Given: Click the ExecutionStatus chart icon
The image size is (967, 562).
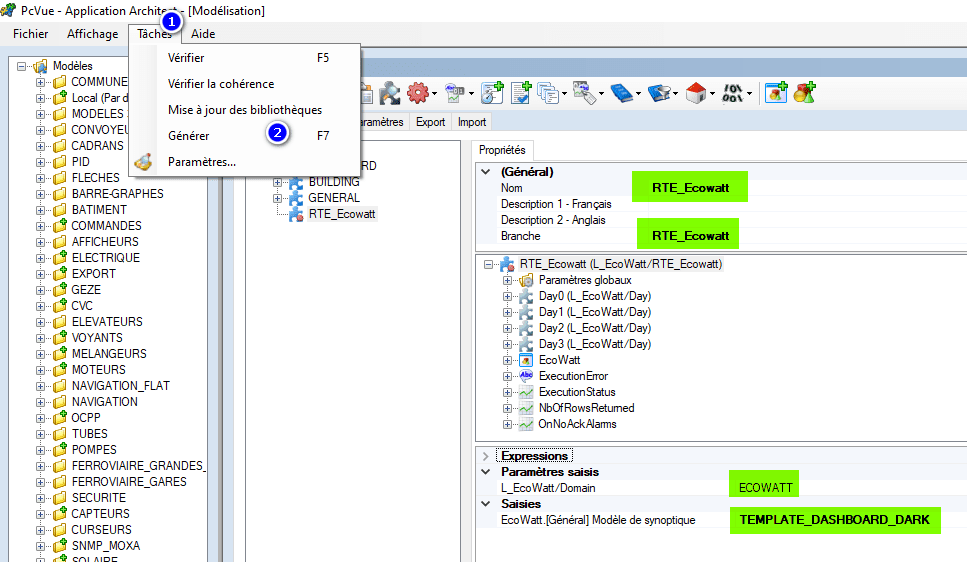Looking at the screenshot, I should pos(526,392).
